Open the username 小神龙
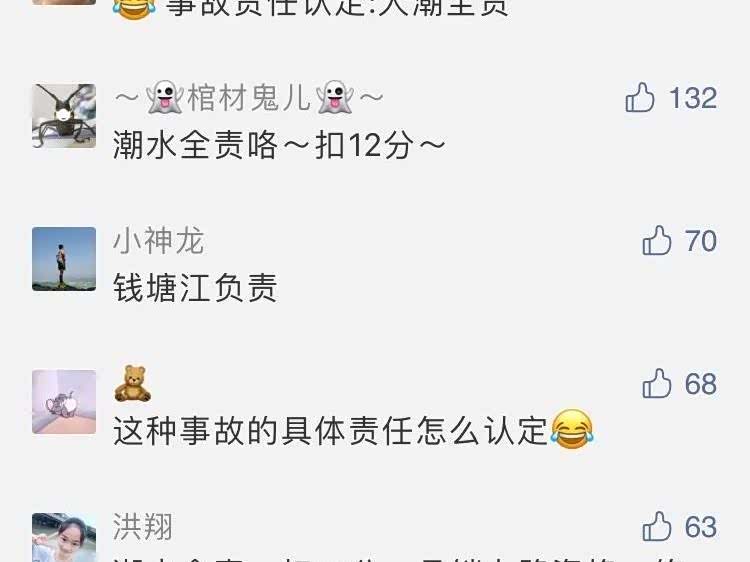Viewport: 750px width, 562px height. 159,240
